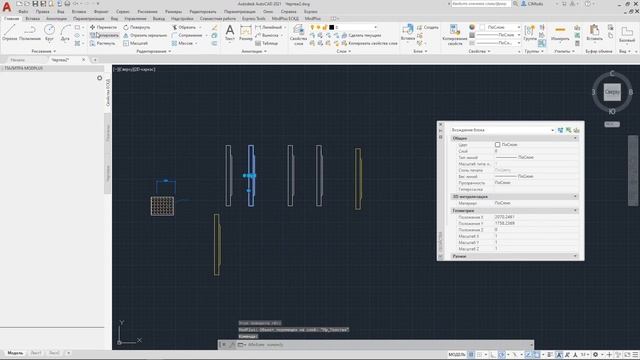Screen dimensions: 640x360
Task: Click the Масштаб (Scale) command
Action: coord(136,43)
